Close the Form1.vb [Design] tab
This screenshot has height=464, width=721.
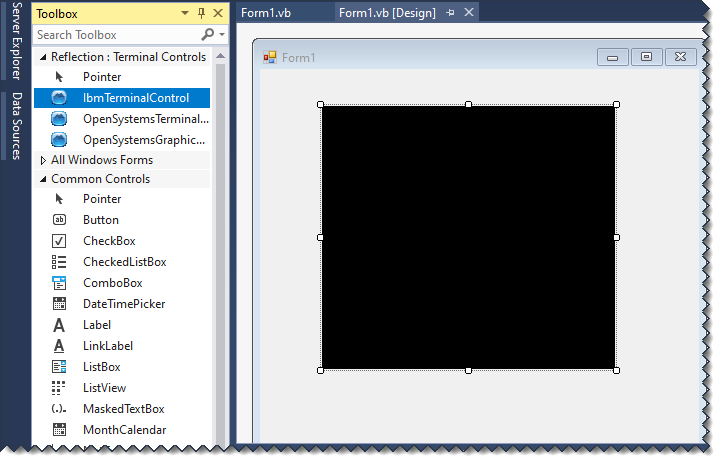[x=469, y=12]
